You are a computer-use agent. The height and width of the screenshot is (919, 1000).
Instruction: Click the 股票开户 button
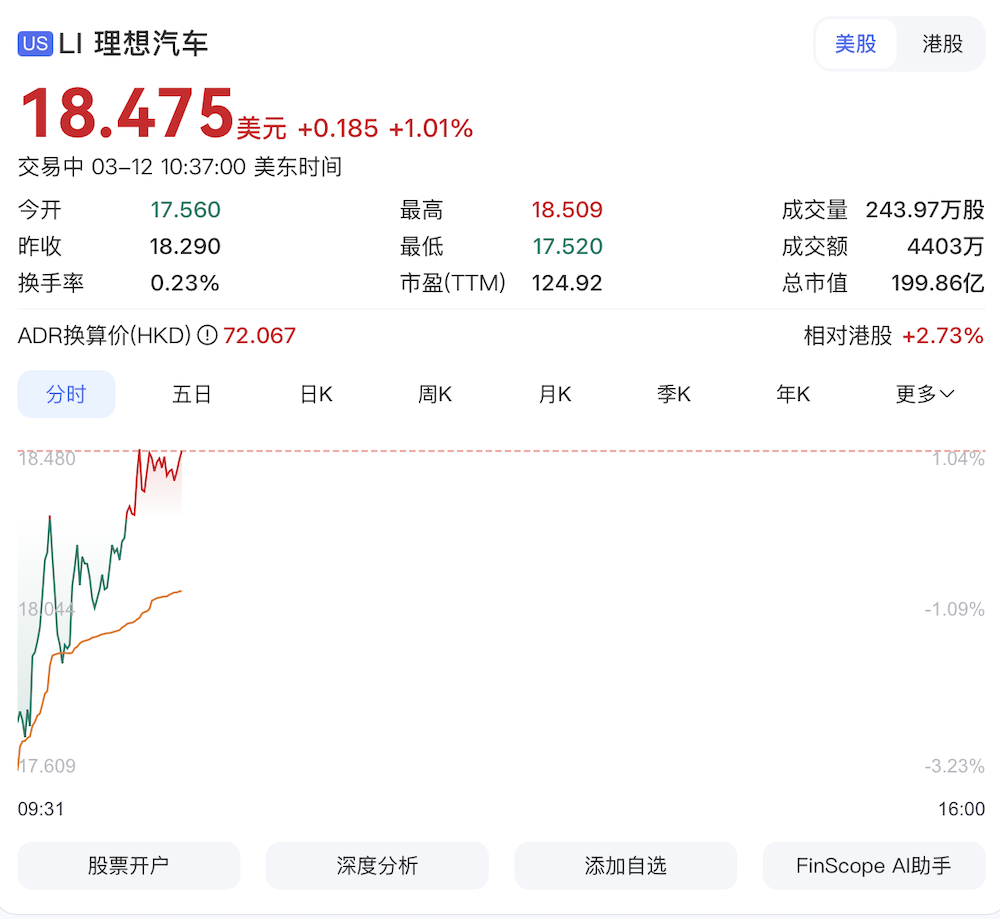(128, 866)
